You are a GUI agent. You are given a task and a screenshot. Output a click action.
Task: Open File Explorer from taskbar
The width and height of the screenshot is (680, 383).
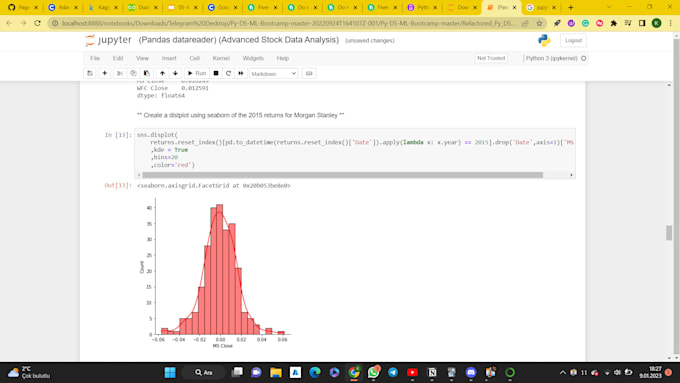[x=276, y=372]
